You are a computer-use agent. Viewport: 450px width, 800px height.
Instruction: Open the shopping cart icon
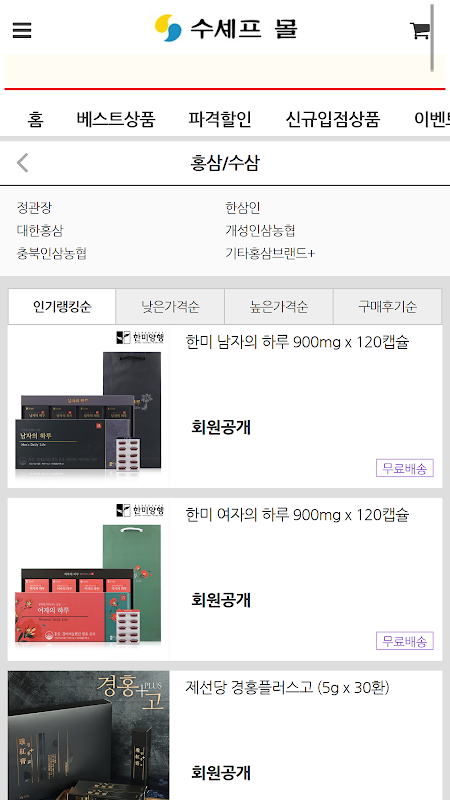point(419,31)
